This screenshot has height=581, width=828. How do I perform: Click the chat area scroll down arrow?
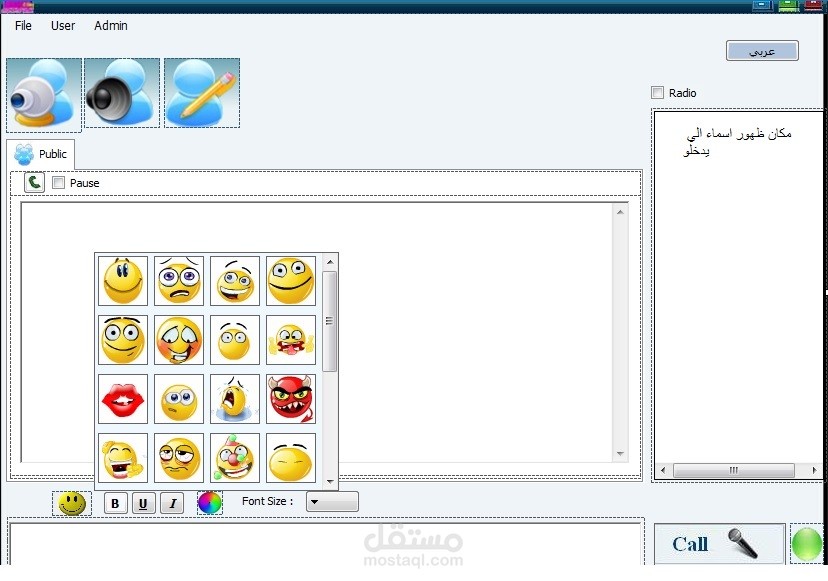pyautogui.click(x=620, y=454)
